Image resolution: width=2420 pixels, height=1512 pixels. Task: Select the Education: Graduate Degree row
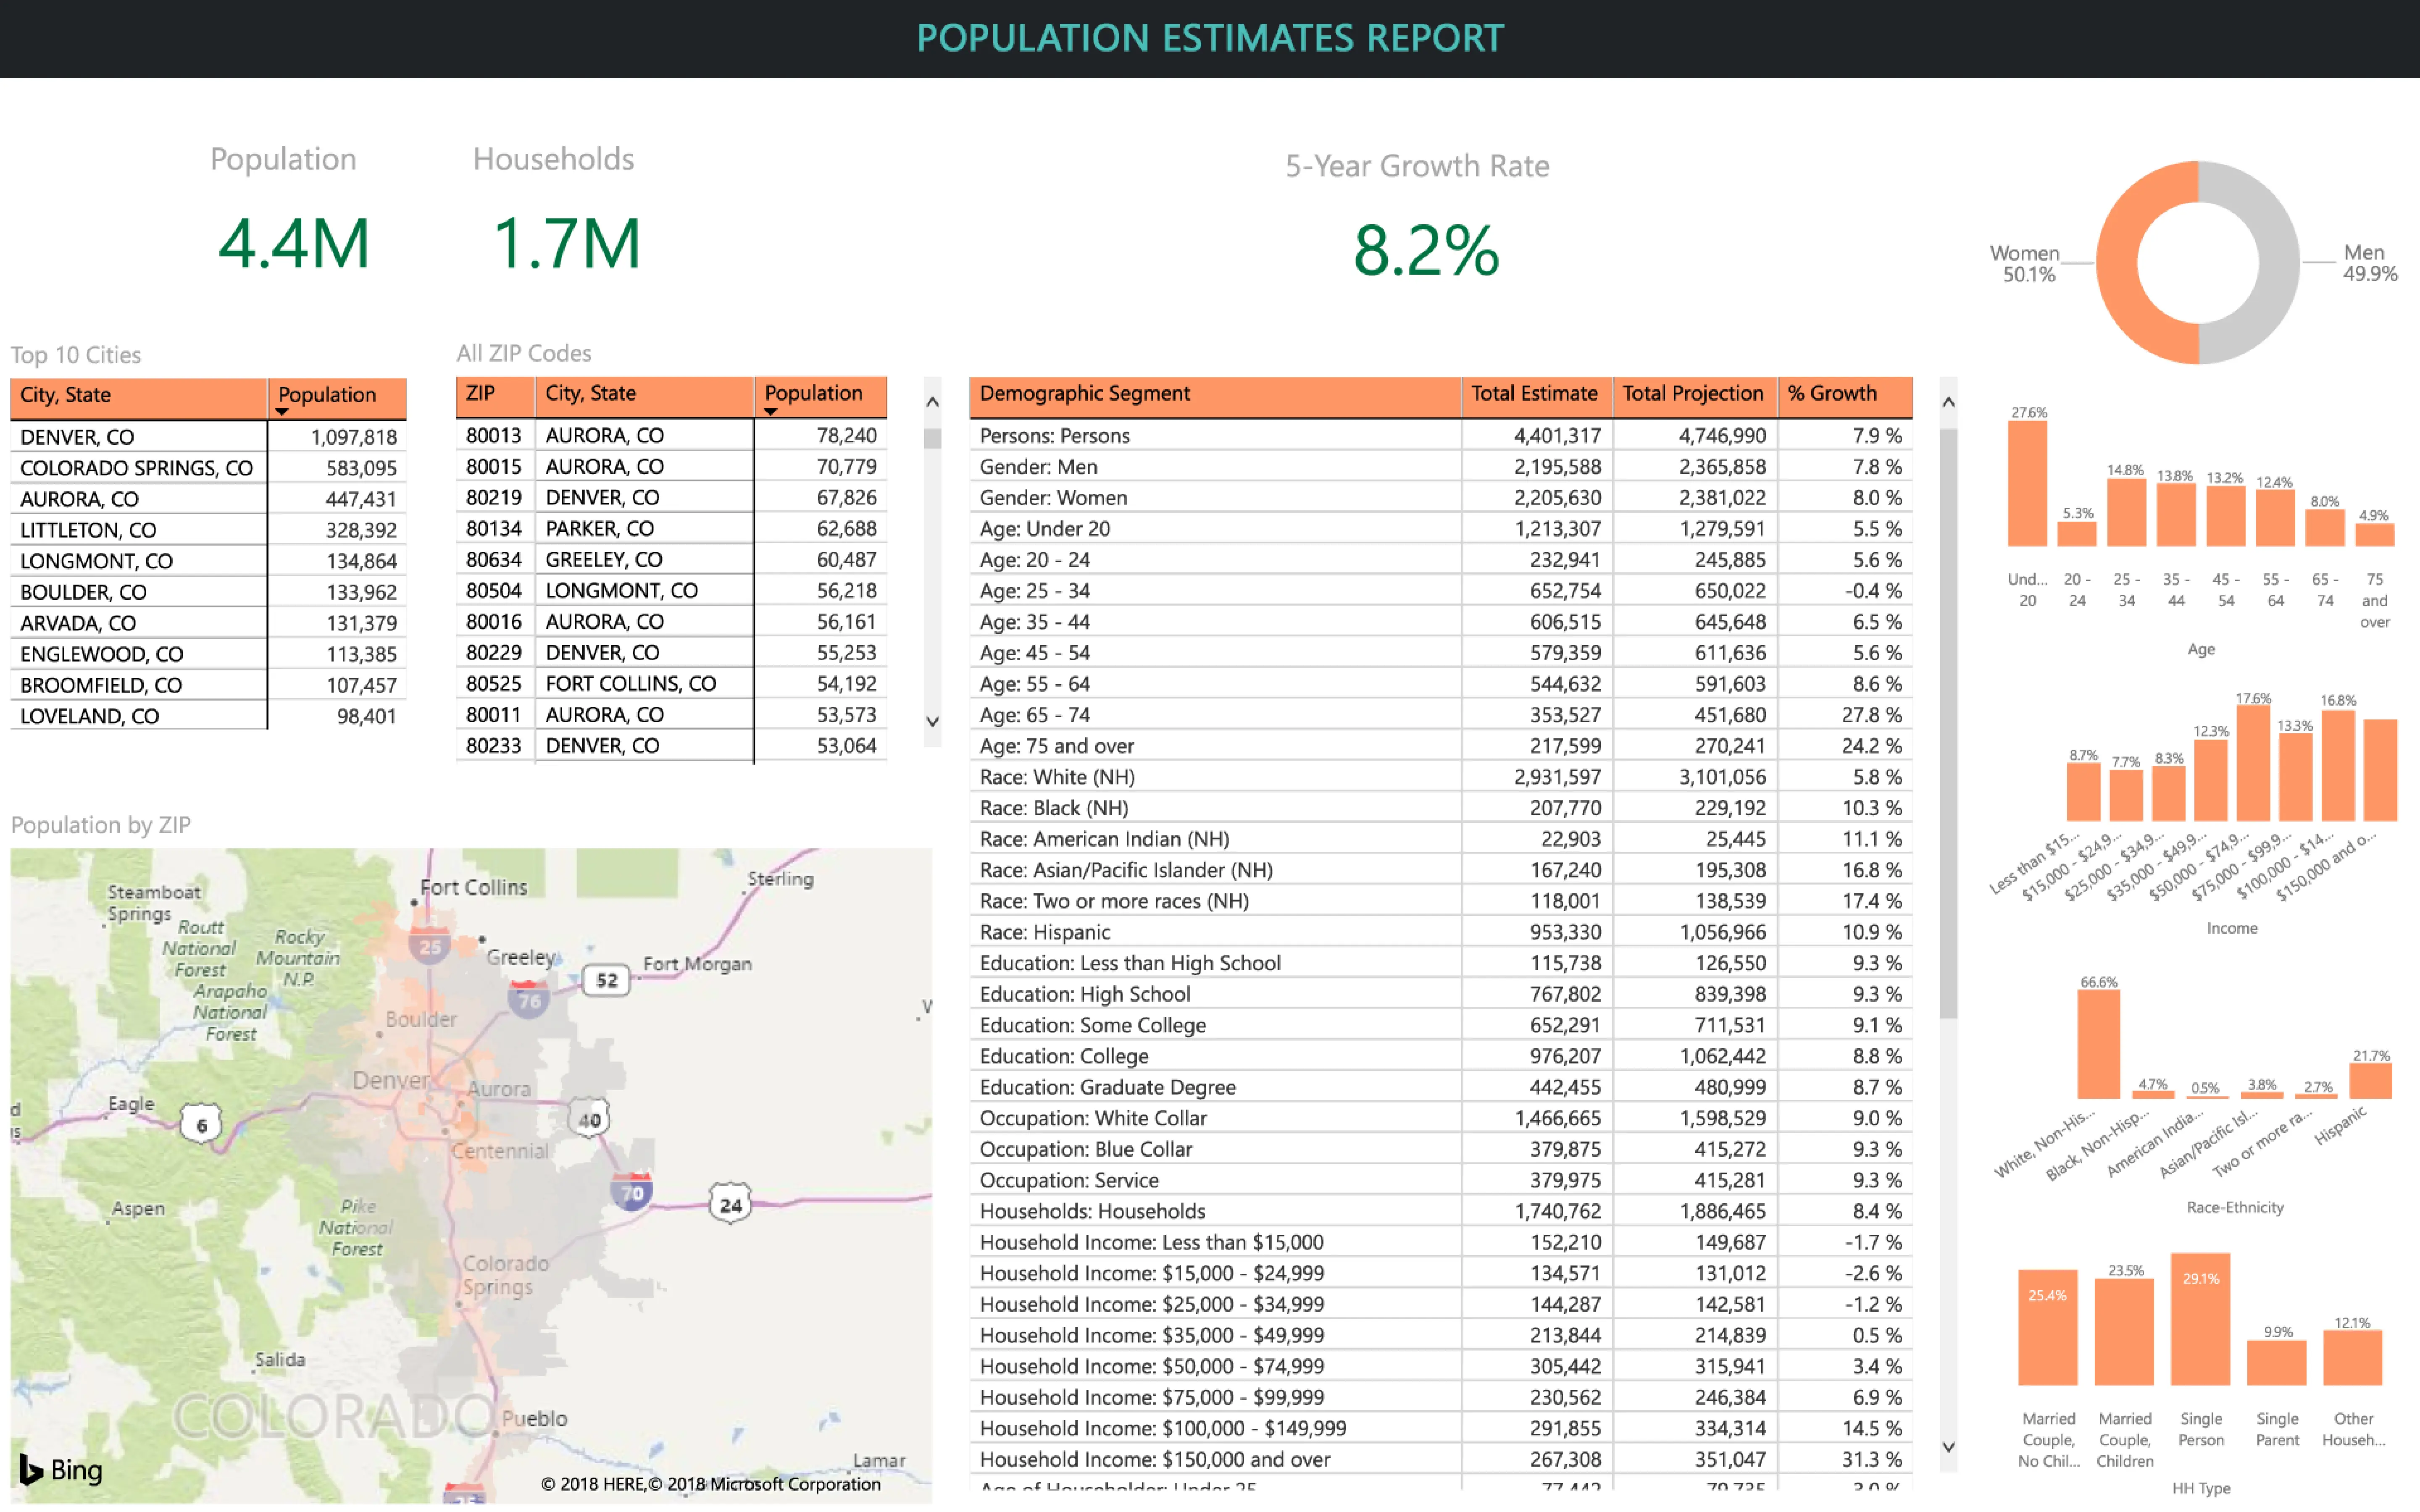[x=1441, y=1087]
